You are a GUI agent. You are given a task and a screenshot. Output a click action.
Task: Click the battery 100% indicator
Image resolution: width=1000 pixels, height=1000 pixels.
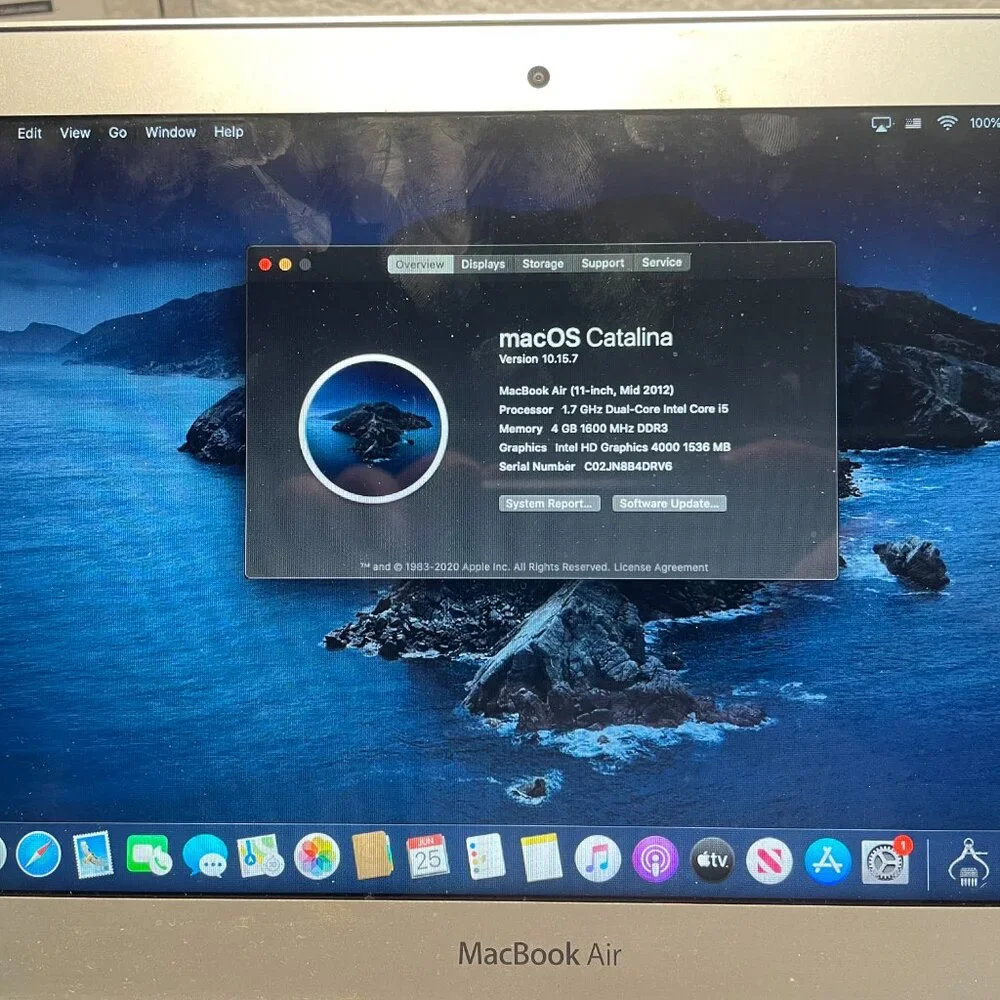tap(984, 122)
